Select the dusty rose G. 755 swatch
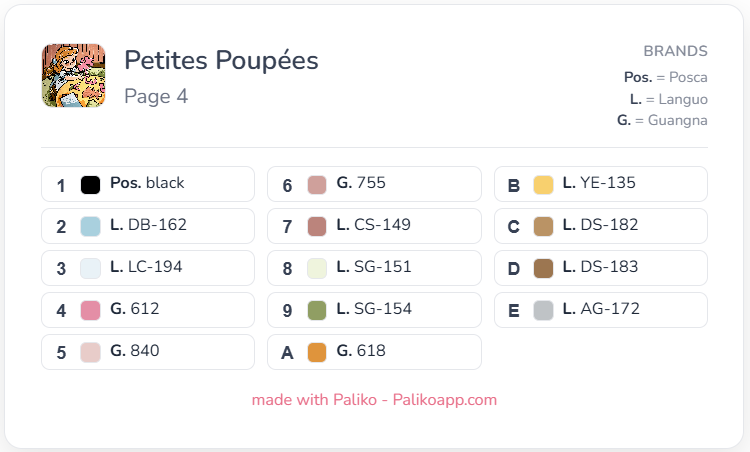Image resolution: width=750 pixels, height=452 pixels. pos(317,185)
